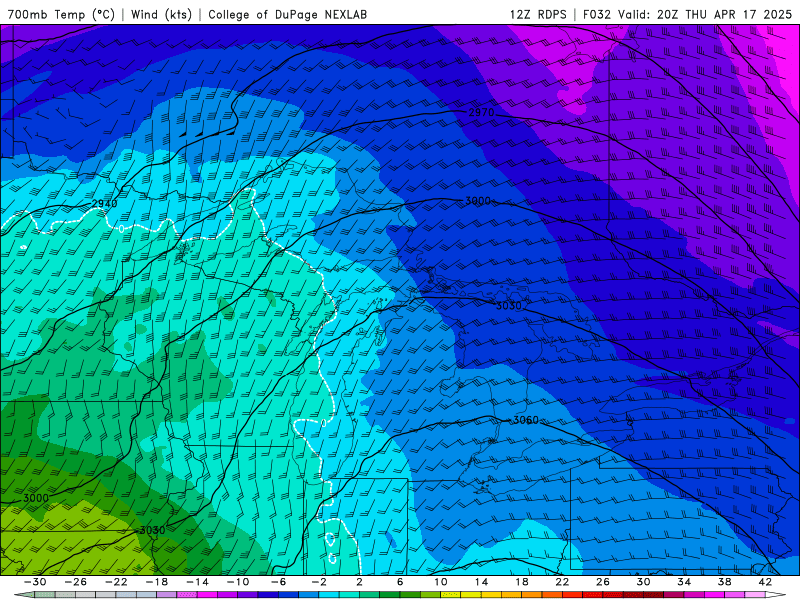Click the -18 colorbar scale label
The width and height of the screenshot is (800, 600).
[x=157, y=582]
